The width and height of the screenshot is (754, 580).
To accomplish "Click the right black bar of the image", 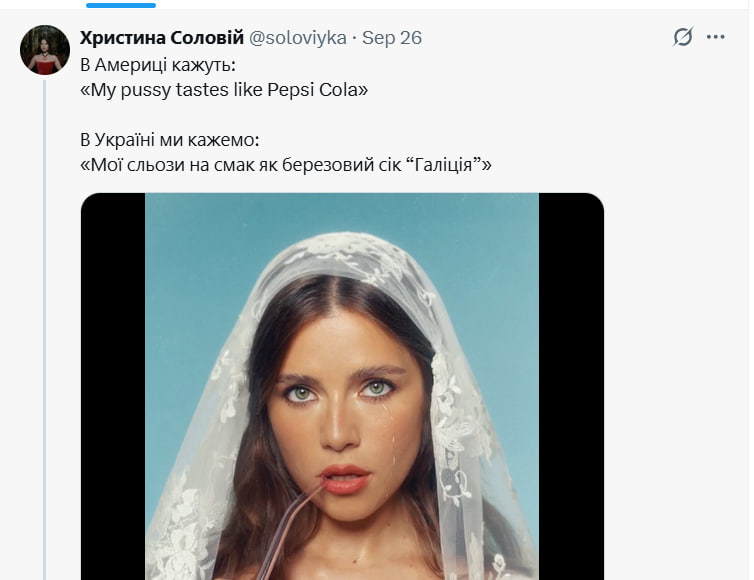I will (x=571, y=400).
